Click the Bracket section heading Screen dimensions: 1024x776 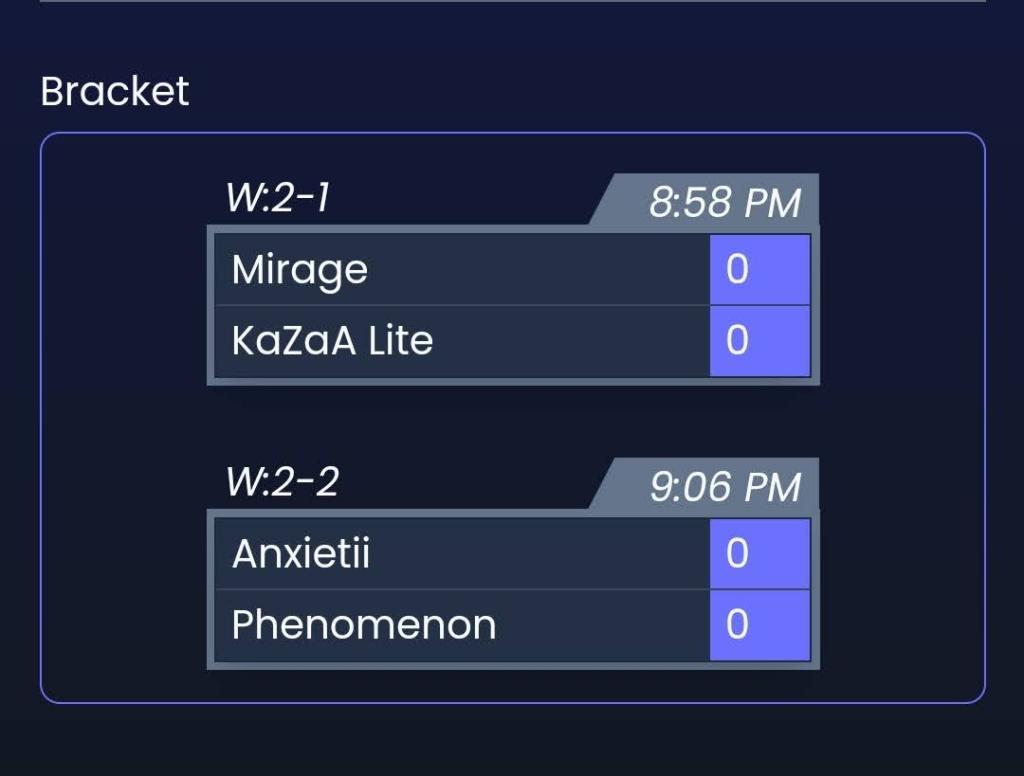tap(114, 92)
